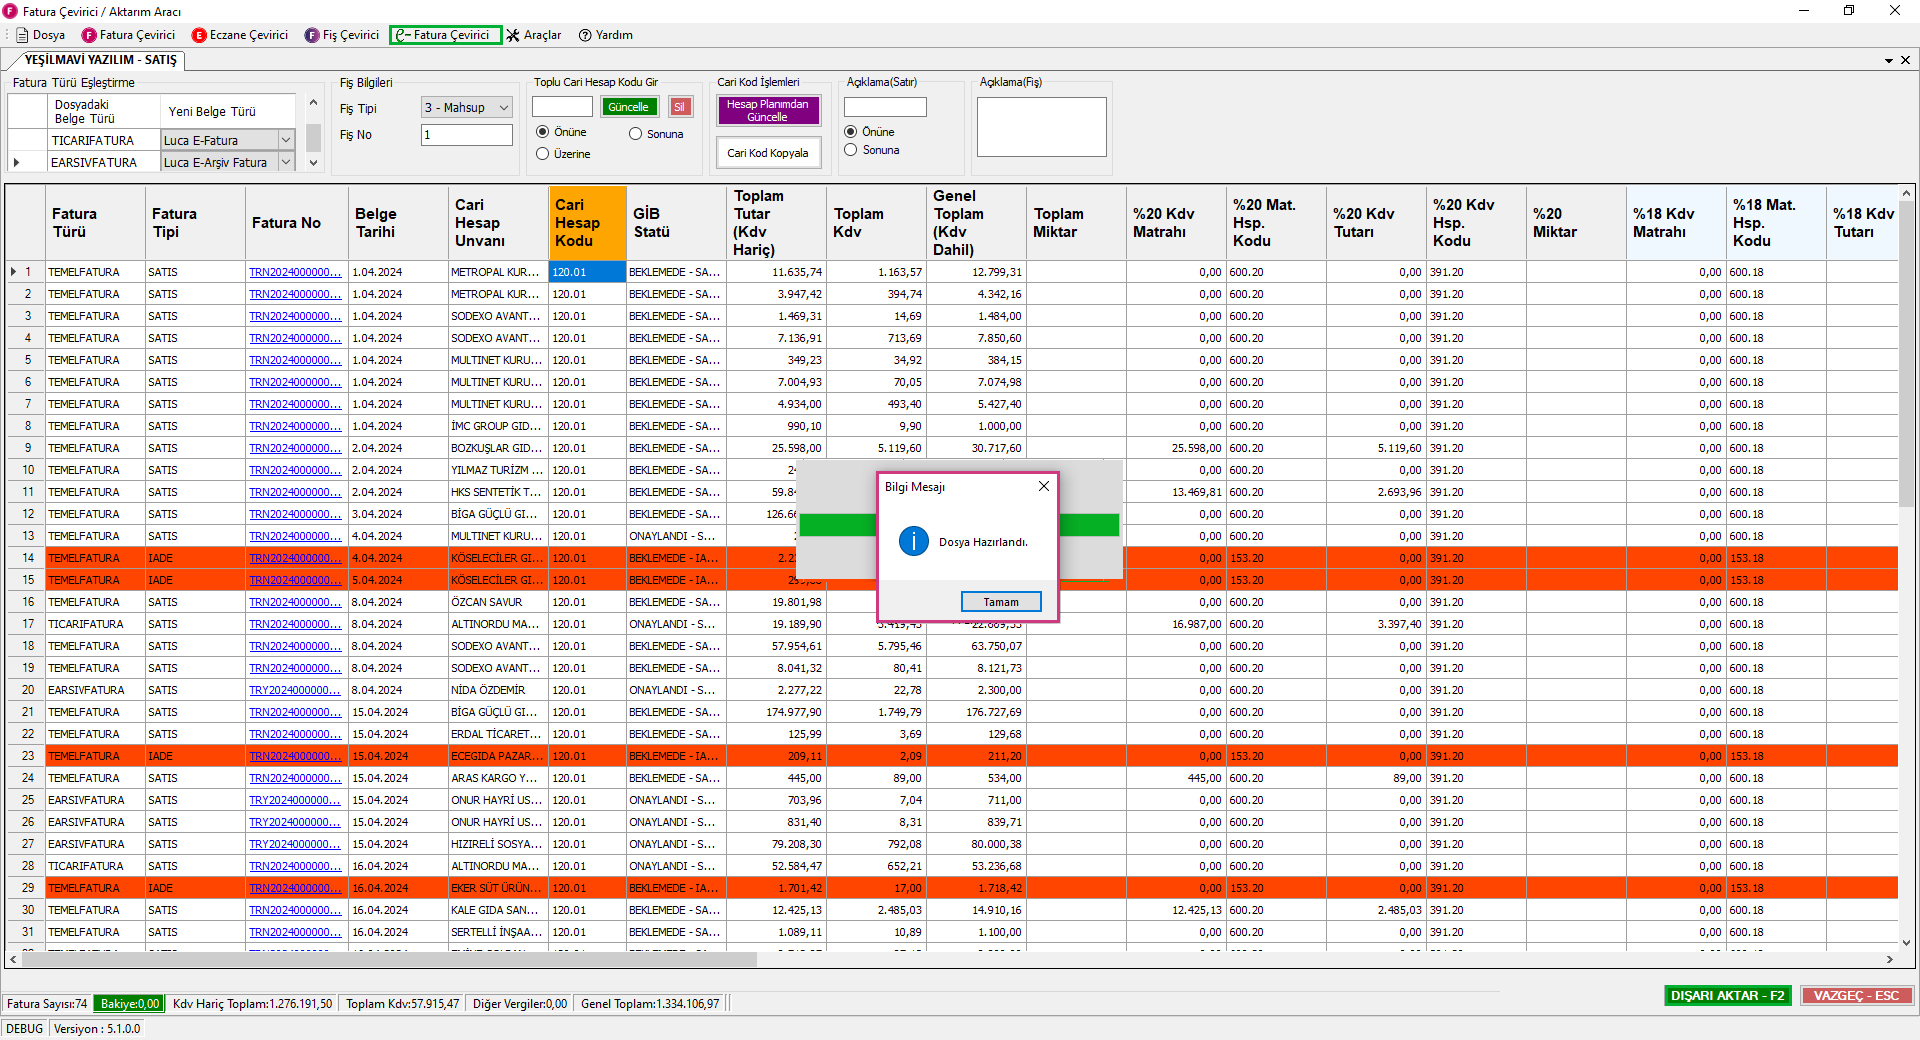
Task: Open the green-bordered e-Fatura Çevirici menu
Action: 445,35
